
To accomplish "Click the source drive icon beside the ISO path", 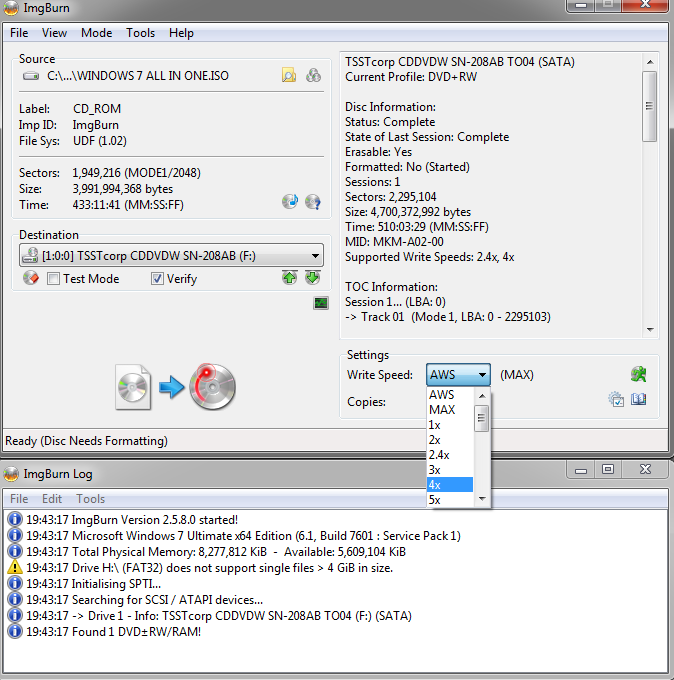I will coord(31,76).
